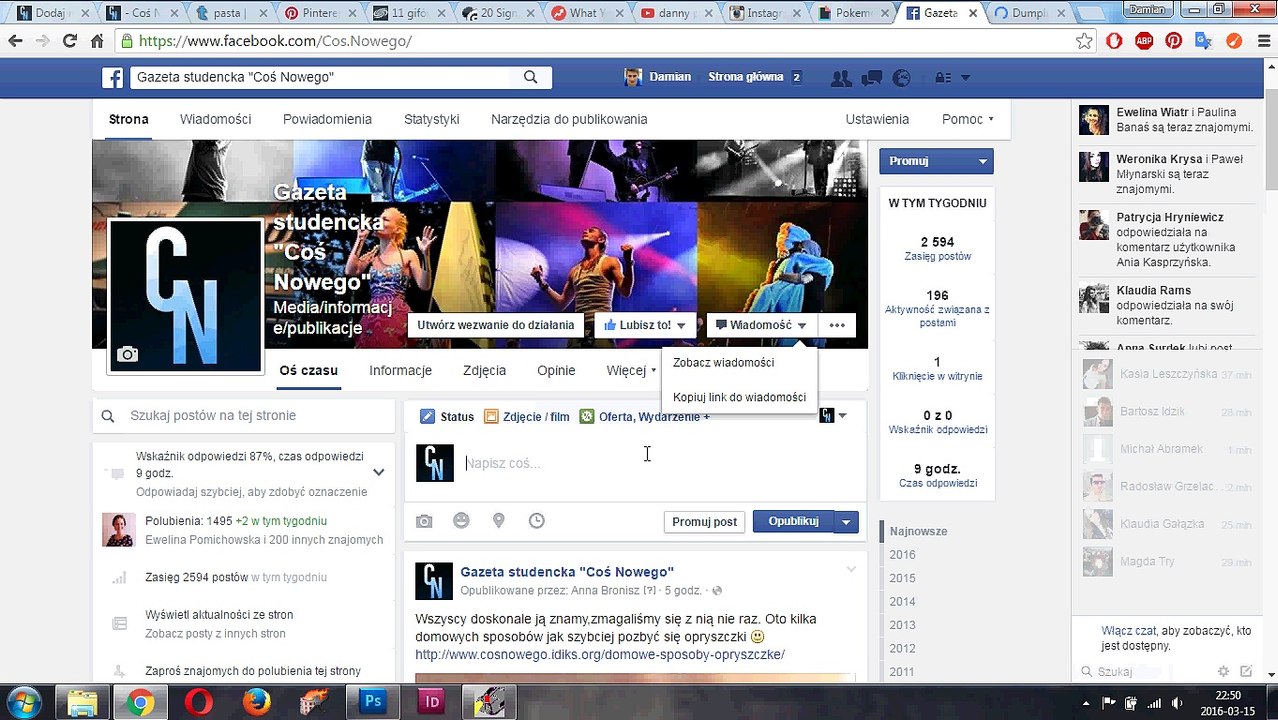Add location pin in post composer
The width and height of the screenshot is (1278, 720).
tap(498, 520)
